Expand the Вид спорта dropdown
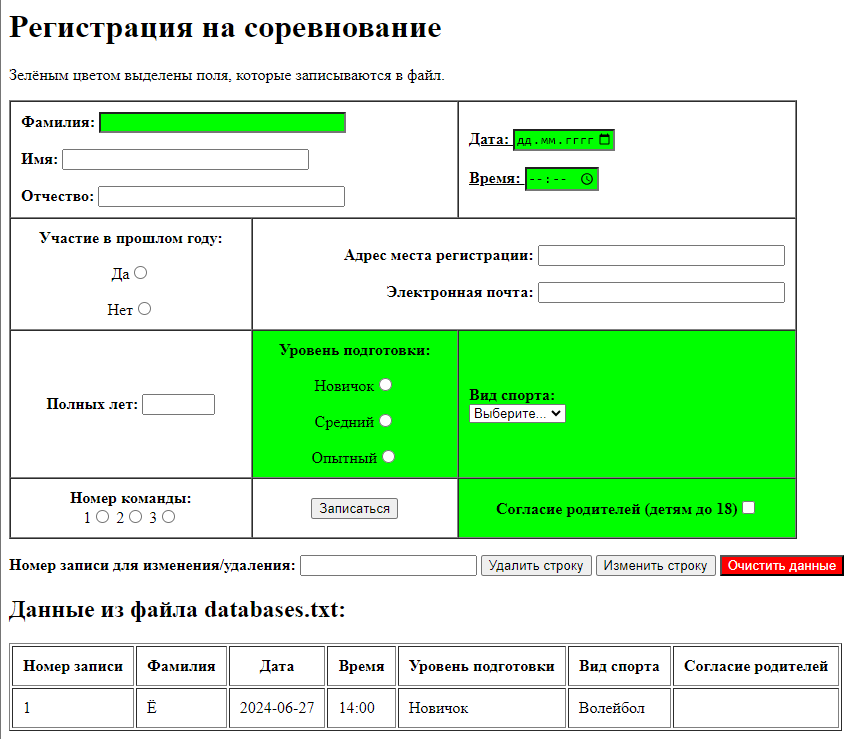The width and height of the screenshot is (851, 739). click(517, 413)
